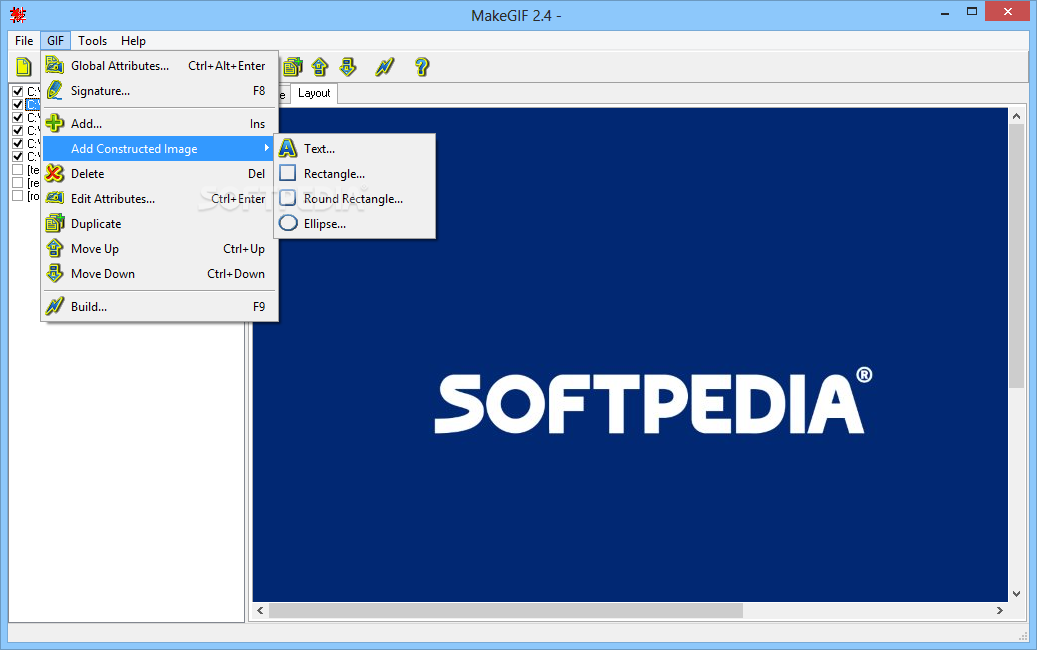
Task: Click the horizontal scrollbar left arrow
Action: (260, 610)
